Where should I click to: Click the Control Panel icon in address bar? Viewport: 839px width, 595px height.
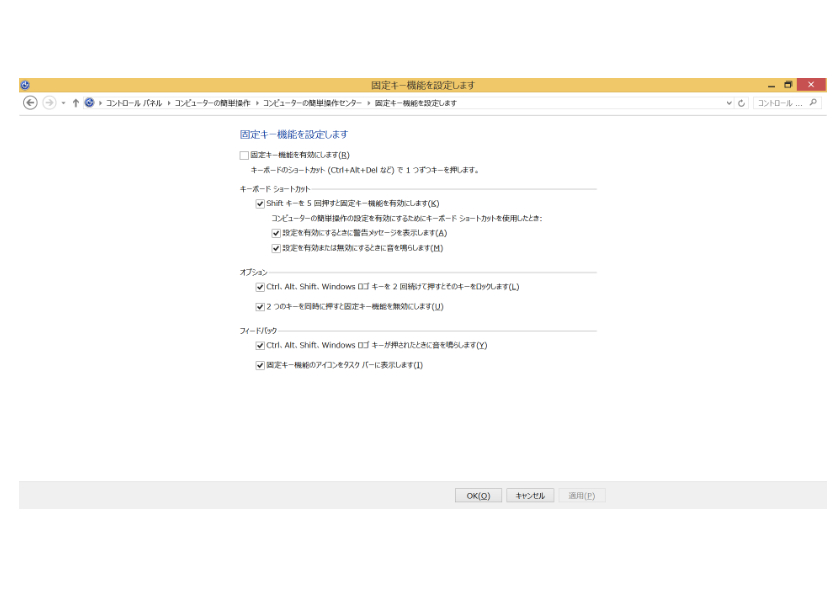tap(89, 103)
